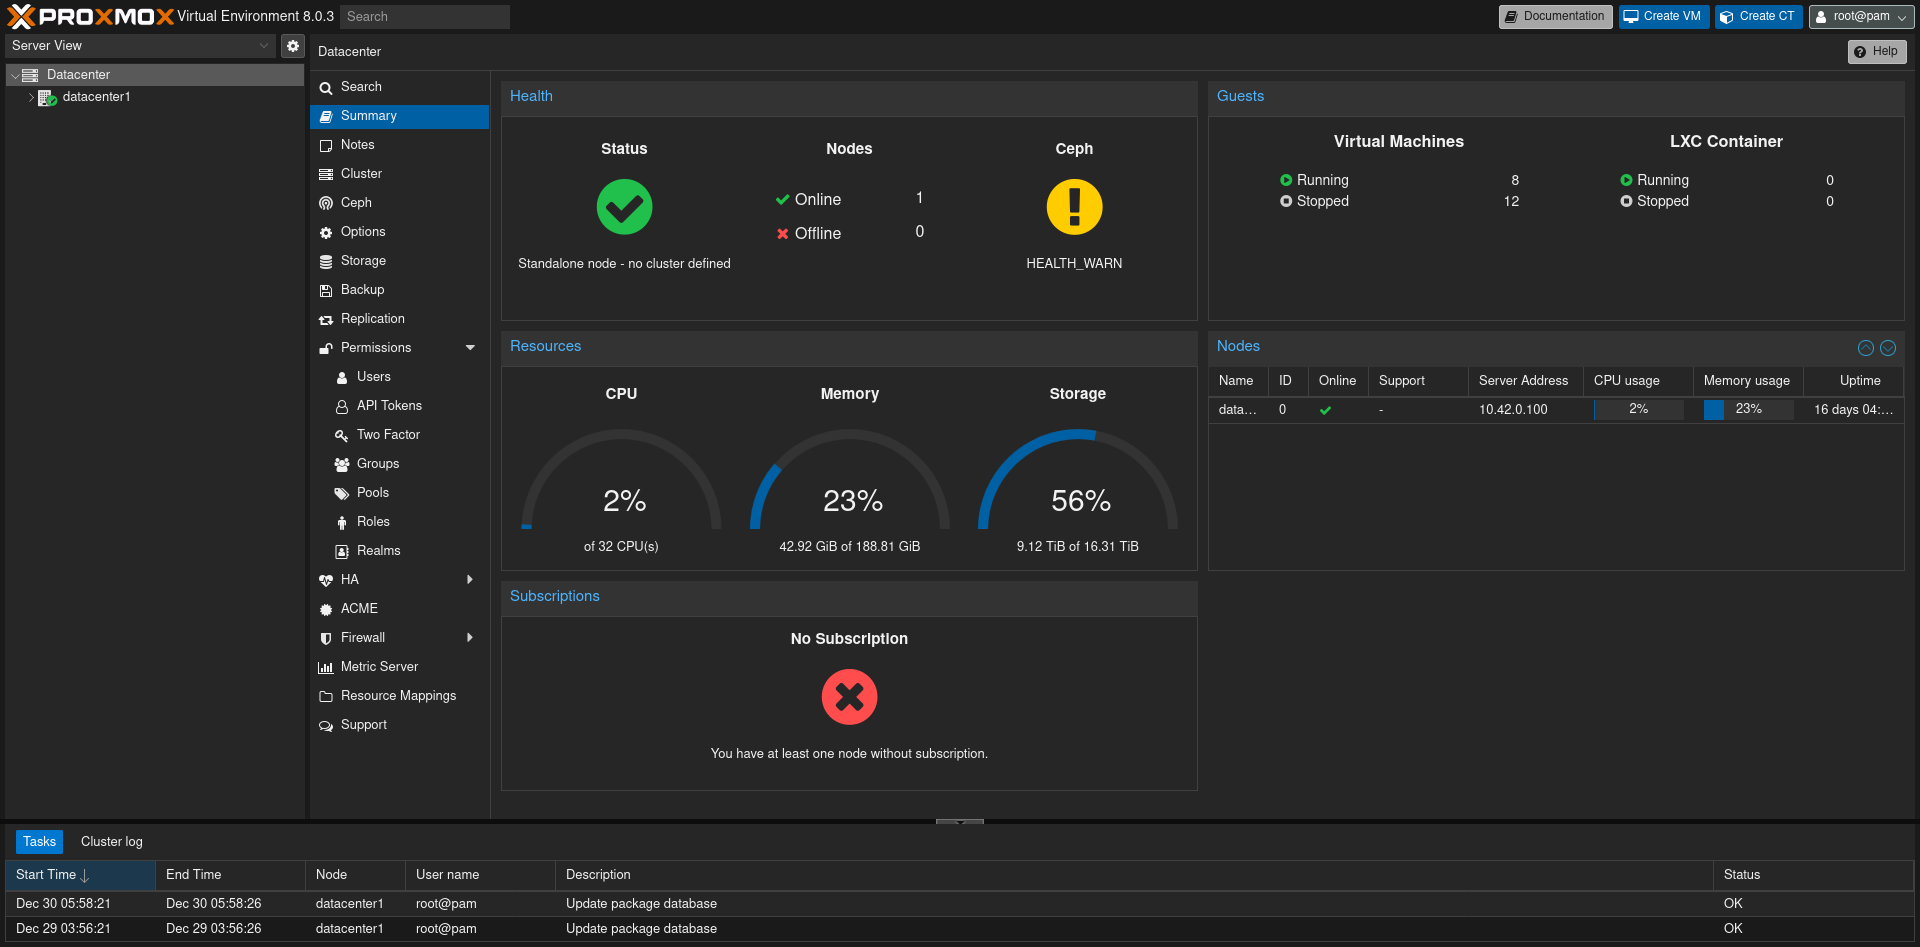Screen dimensions: 1920x947
Task: Collapse the Permissions submenu arrow
Action: point(470,348)
